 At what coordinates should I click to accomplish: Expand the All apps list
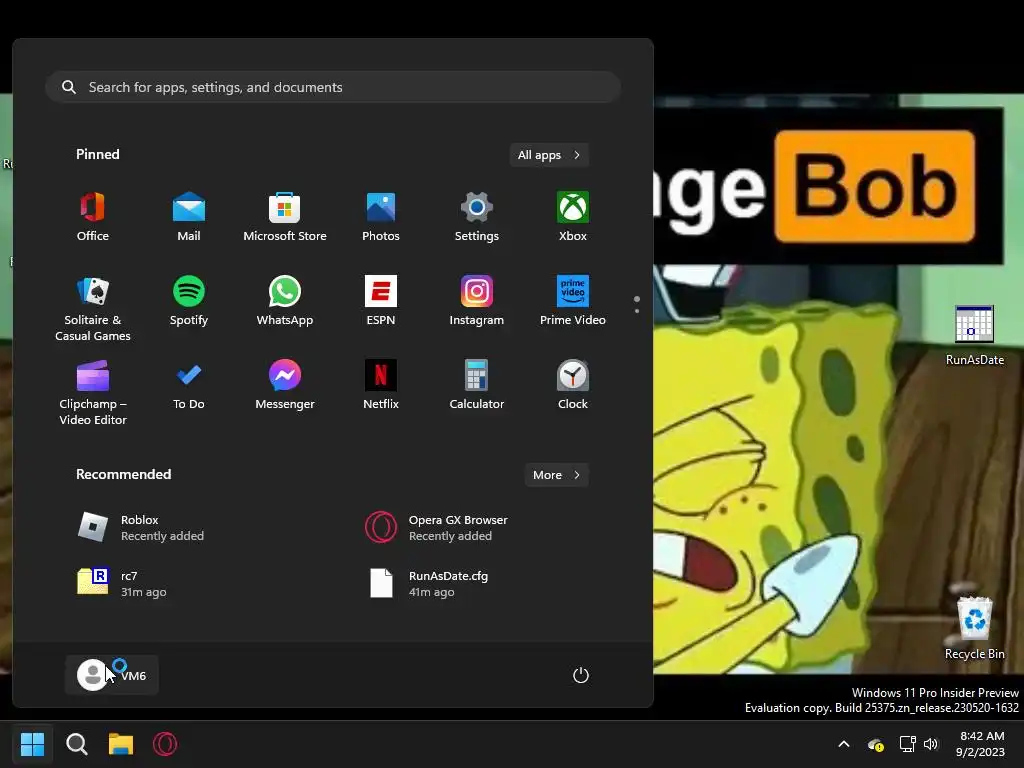pyautogui.click(x=549, y=155)
